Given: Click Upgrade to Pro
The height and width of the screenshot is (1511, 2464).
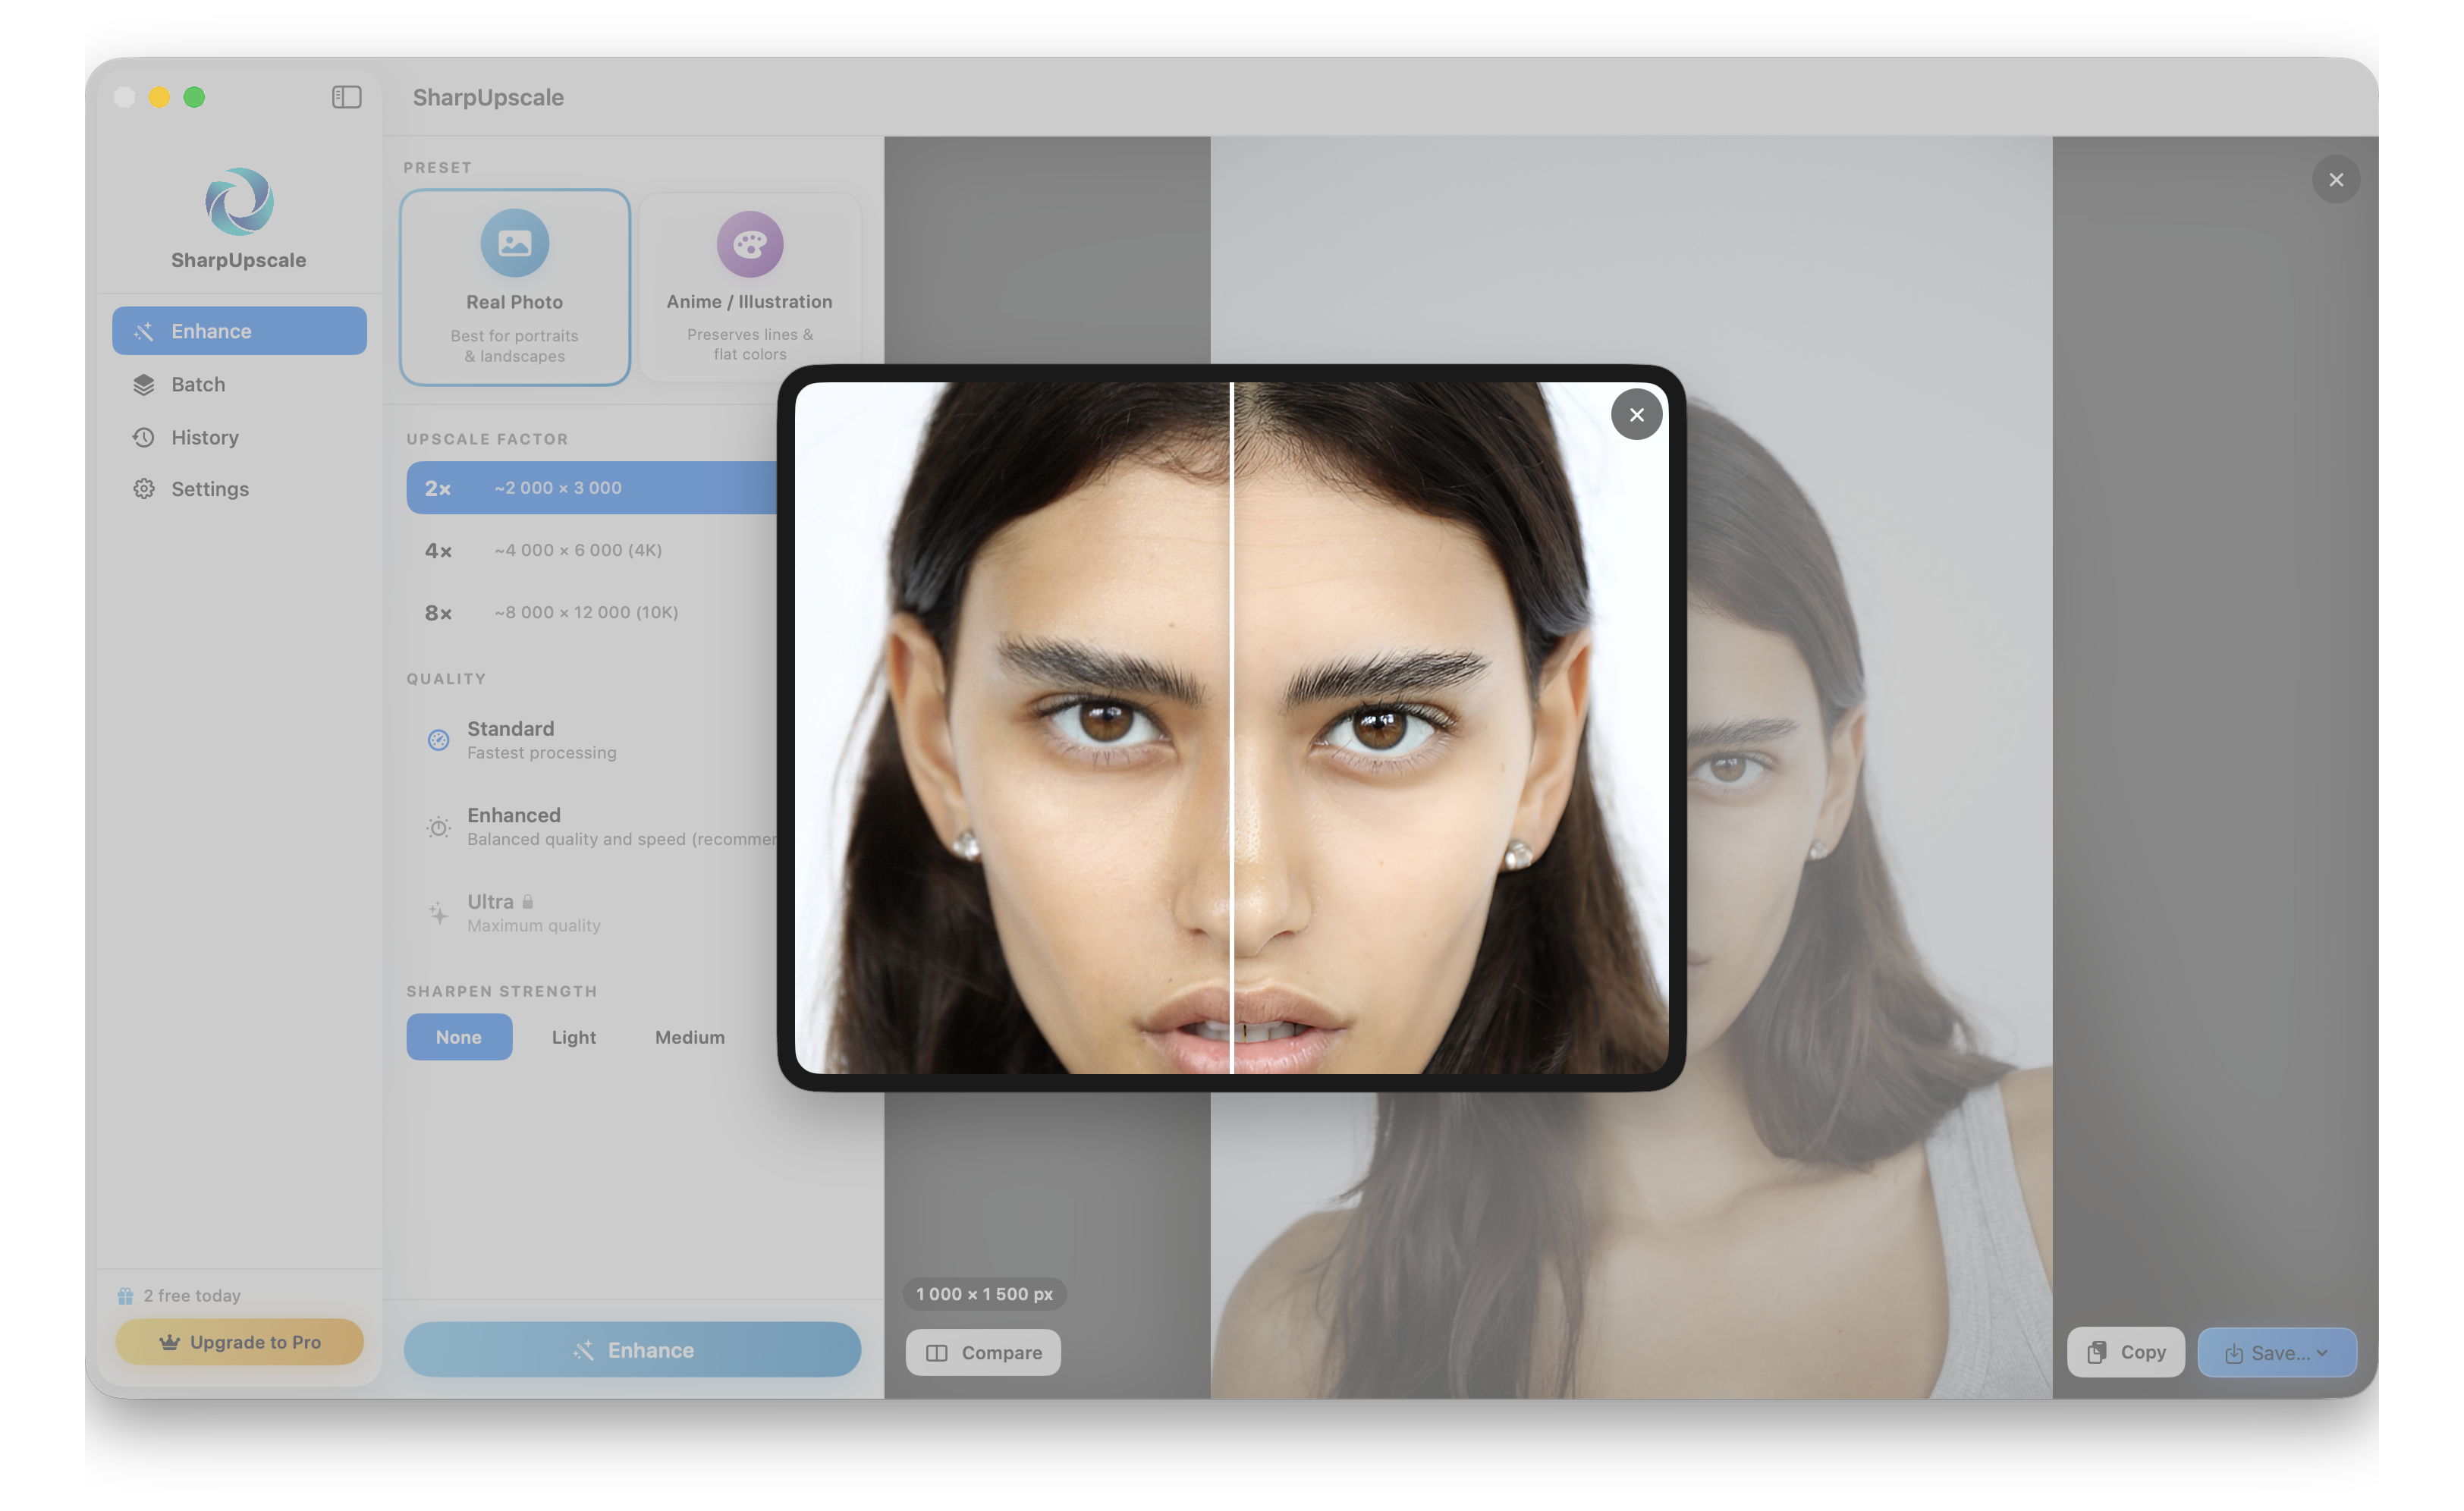Looking at the screenshot, I should click(239, 1342).
